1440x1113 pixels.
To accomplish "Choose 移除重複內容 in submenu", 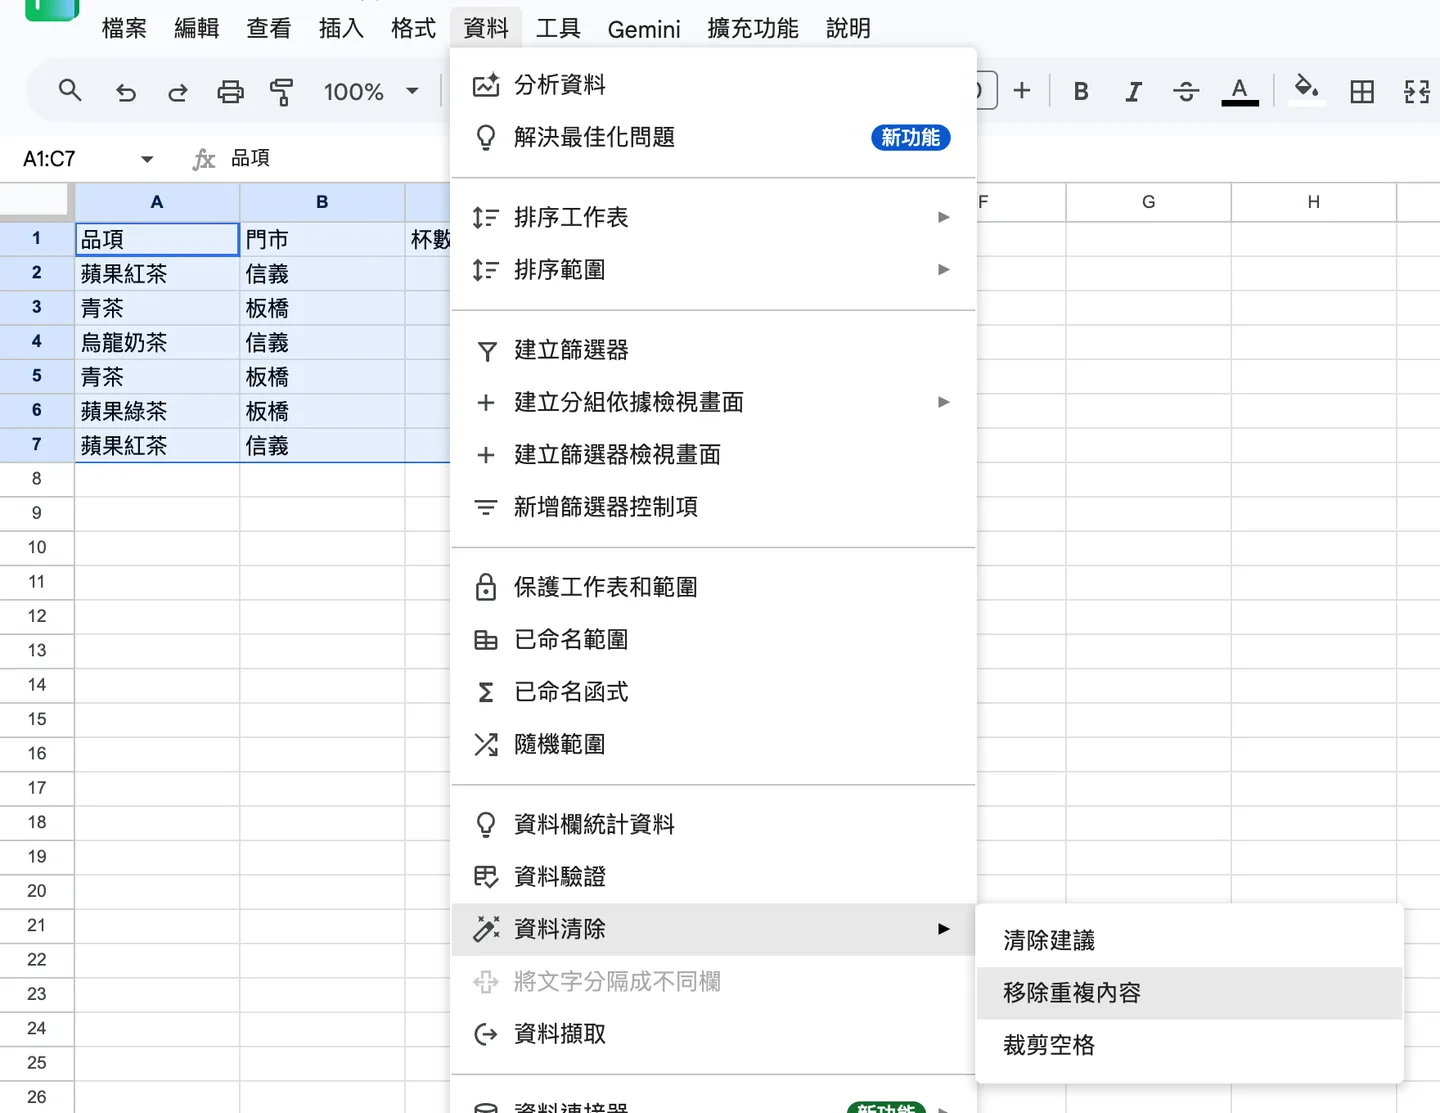I will coord(1189,993).
